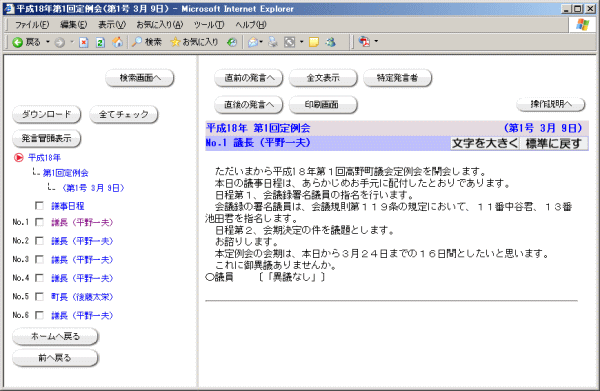The width and height of the screenshot is (600, 391).
Task: Open No.6 議長(平野一夫) link
Action: click(82, 315)
